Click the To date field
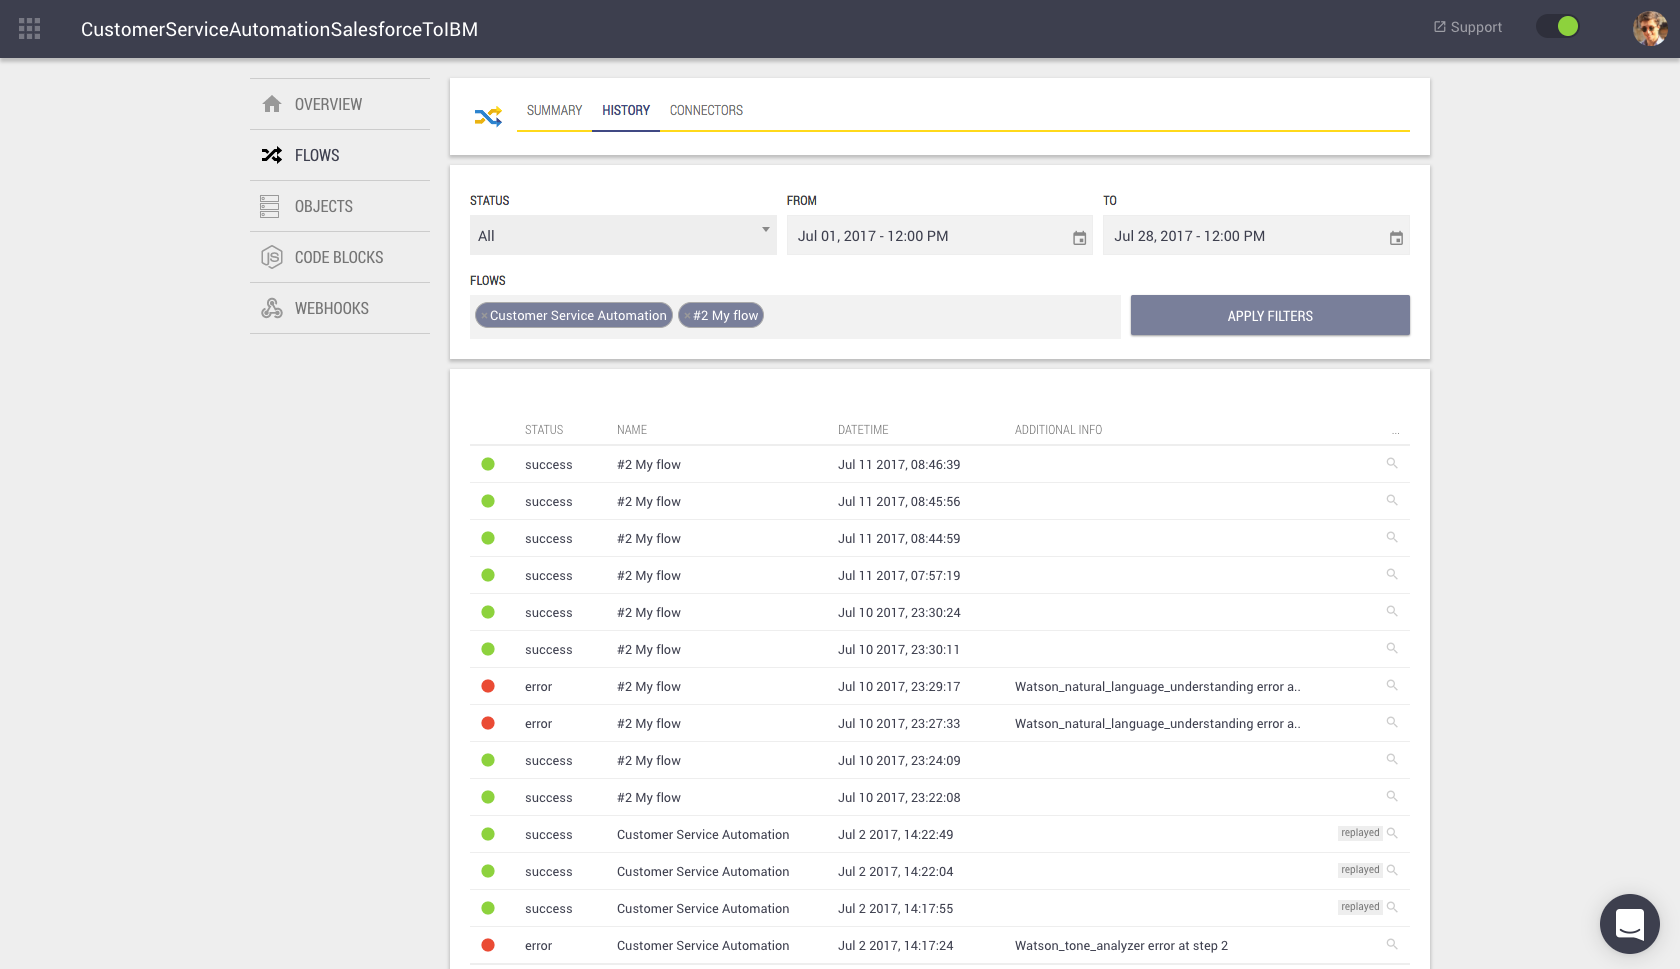Viewport: 1680px width, 969px height. pyautogui.click(x=1256, y=235)
